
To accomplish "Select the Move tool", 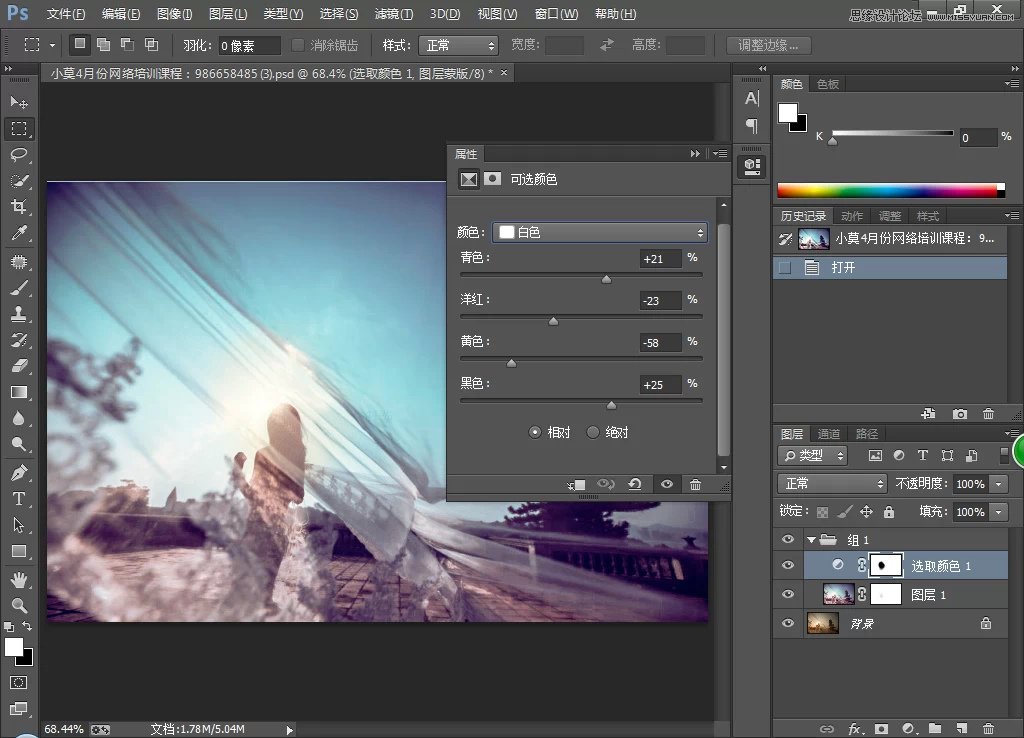I will click(x=19, y=103).
